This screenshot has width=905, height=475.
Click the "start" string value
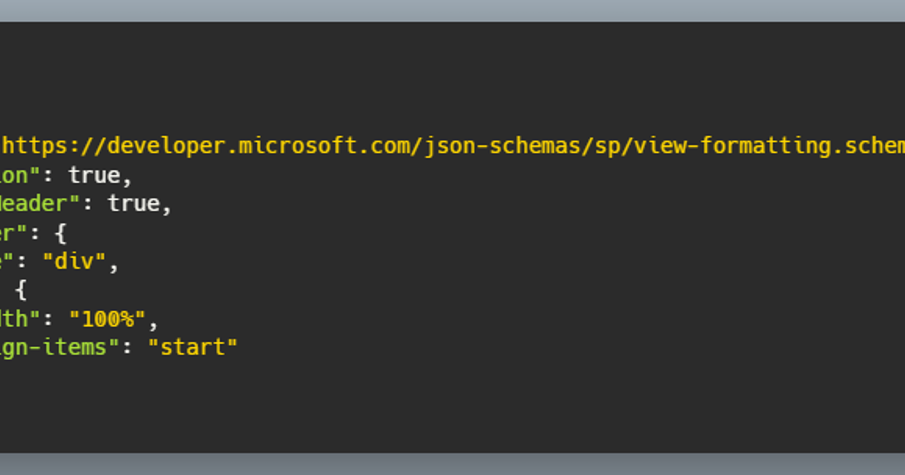point(193,348)
